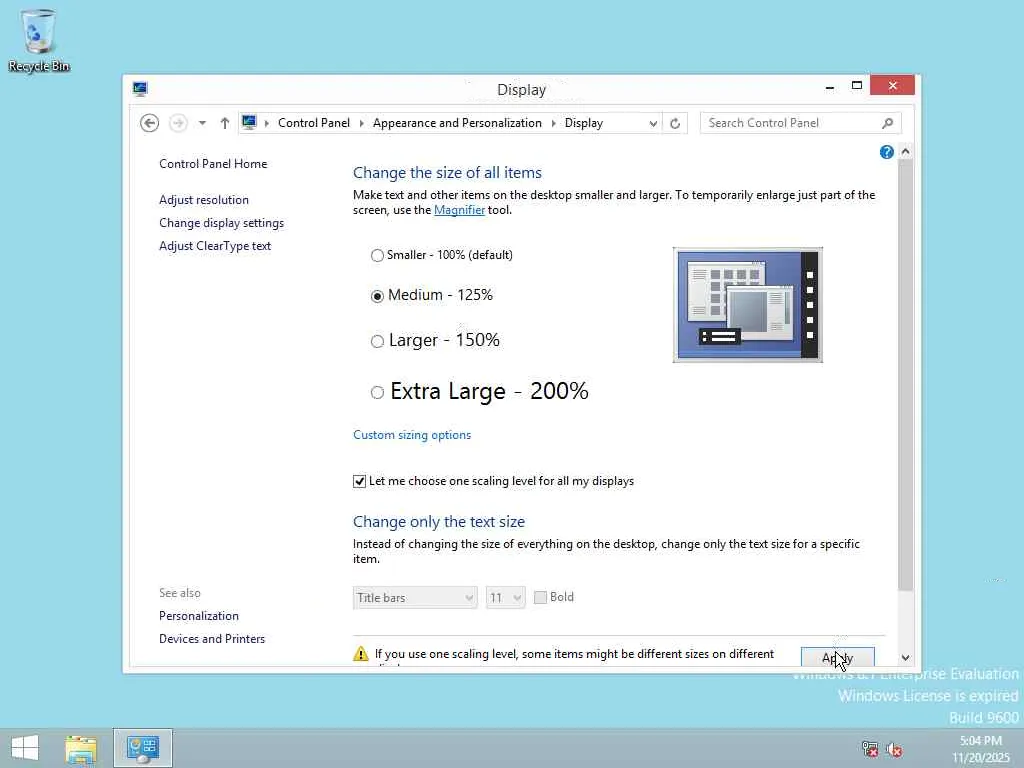This screenshot has height=768, width=1024.
Task: Select Appearance and Personalization breadcrumb
Action: [457, 123]
